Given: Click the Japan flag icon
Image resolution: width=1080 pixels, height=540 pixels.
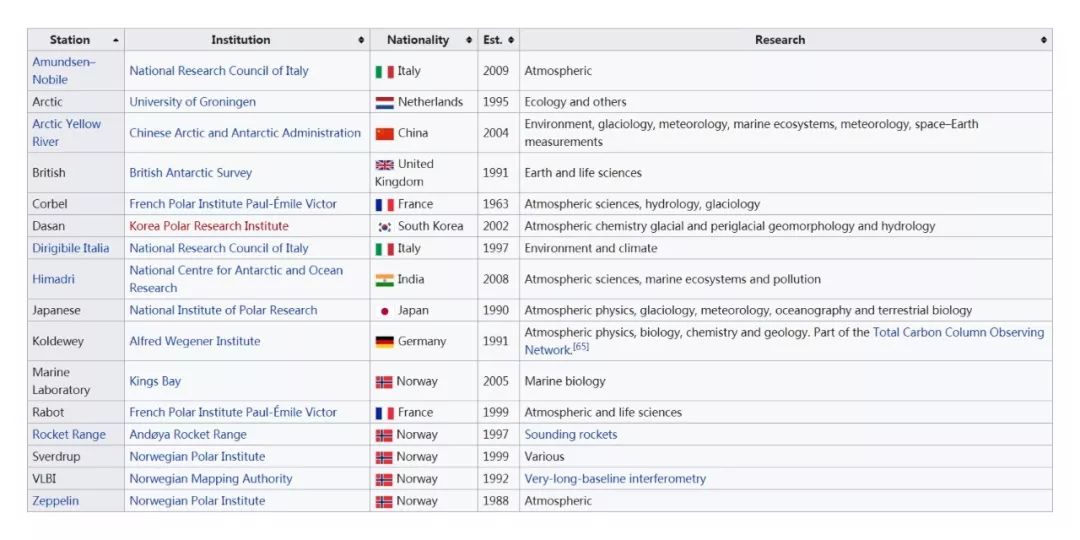Looking at the screenshot, I should click(384, 311).
